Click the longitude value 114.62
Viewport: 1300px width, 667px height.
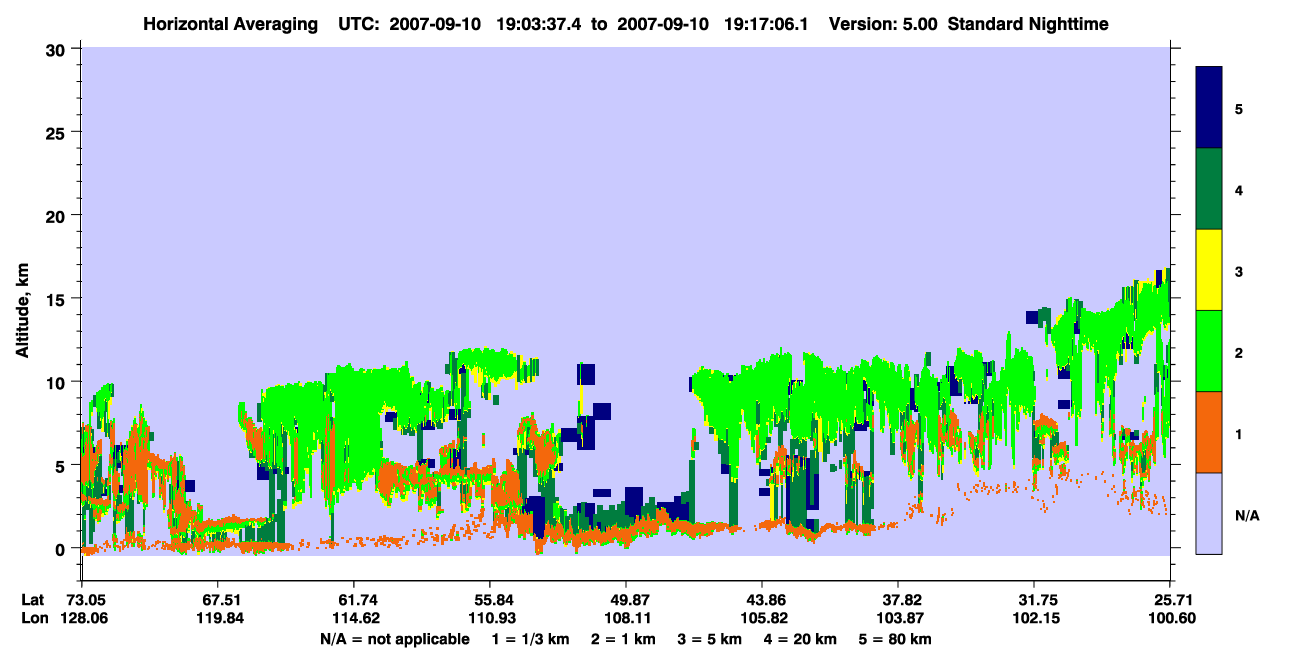353,618
